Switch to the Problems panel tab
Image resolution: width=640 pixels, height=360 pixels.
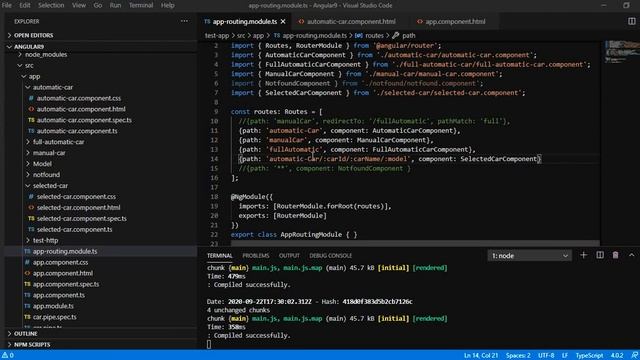pyautogui.click(x=256, y=256)
